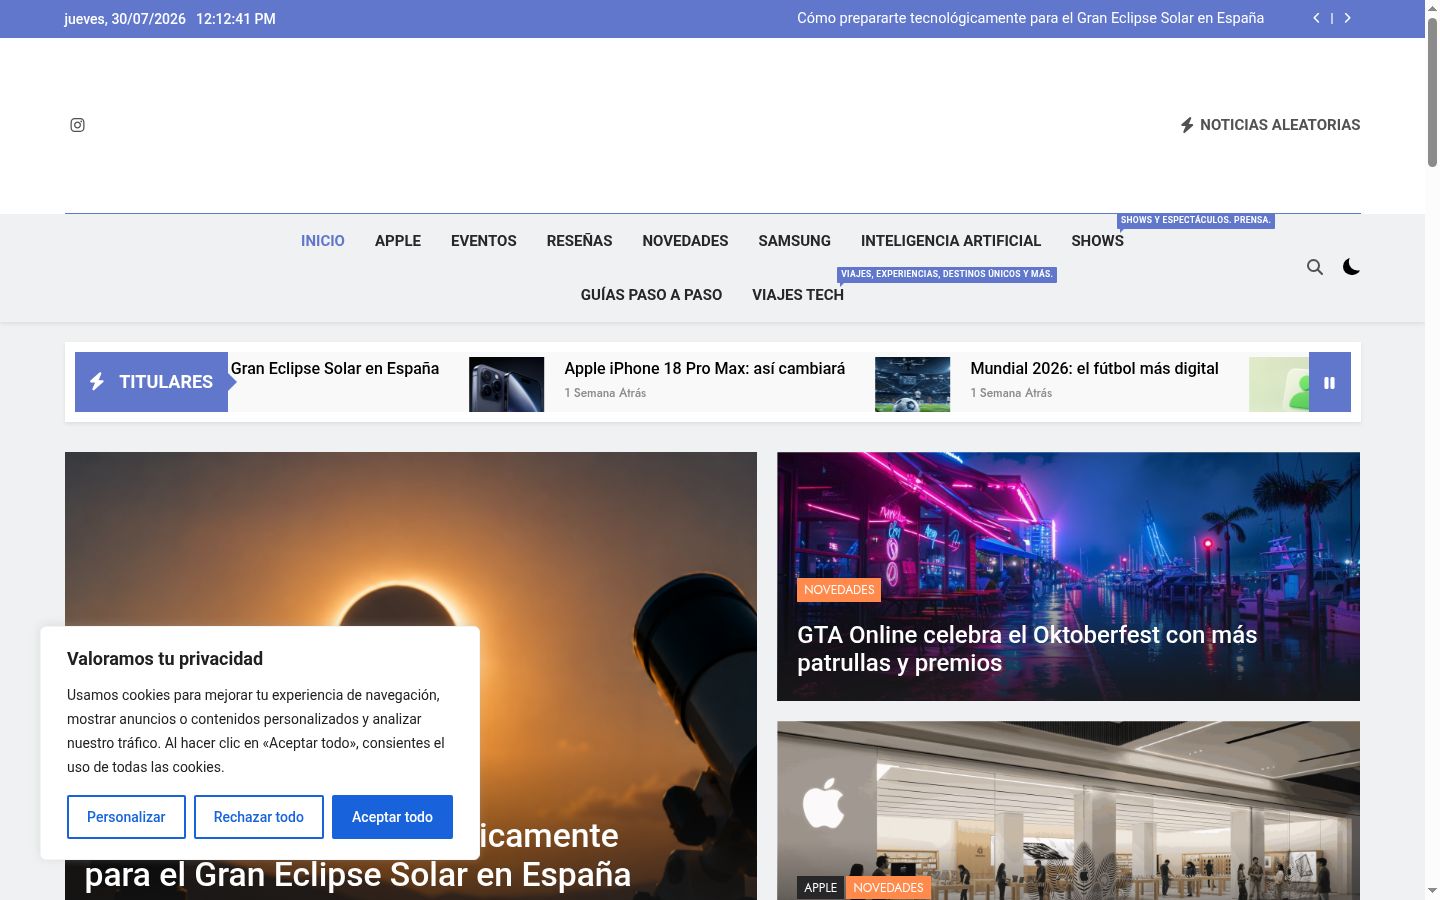This screenshot has width=1440, height=900.
Task: Toggle dark mode moon icon
Action: 1351,267
